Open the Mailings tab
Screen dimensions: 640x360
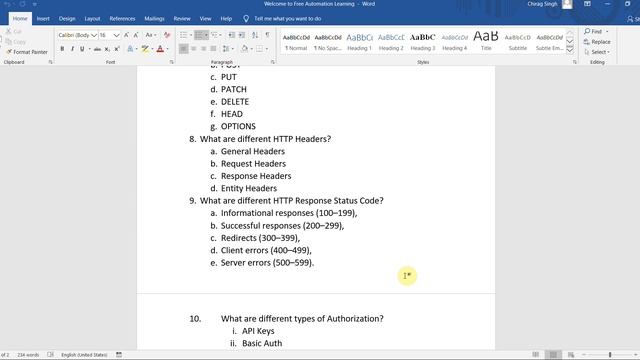pos(154,19)
